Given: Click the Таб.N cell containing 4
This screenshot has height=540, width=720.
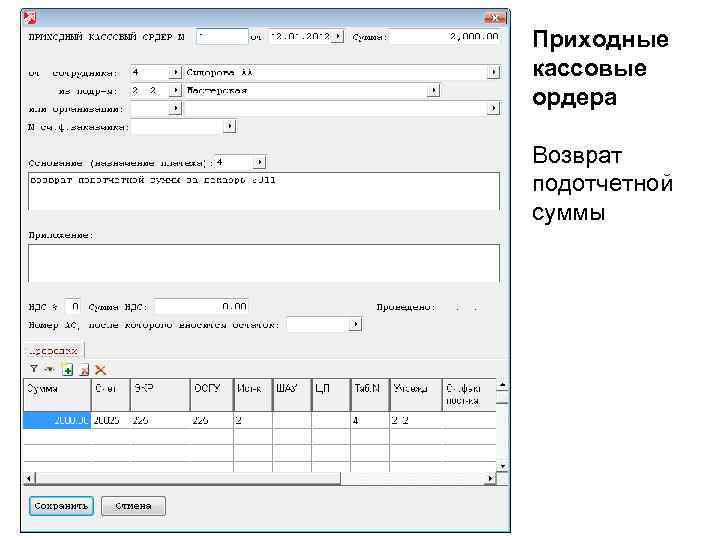Looking at the screenshot, I should [x=370, y=420].
